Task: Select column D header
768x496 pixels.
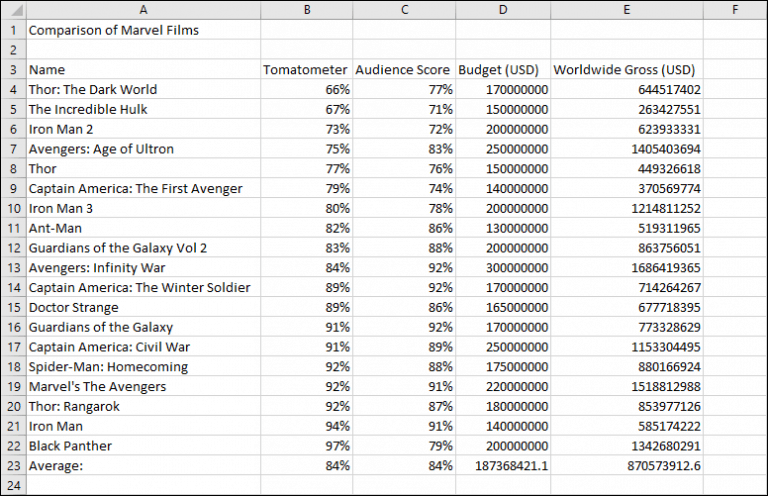Action: [x=503, y=10]
